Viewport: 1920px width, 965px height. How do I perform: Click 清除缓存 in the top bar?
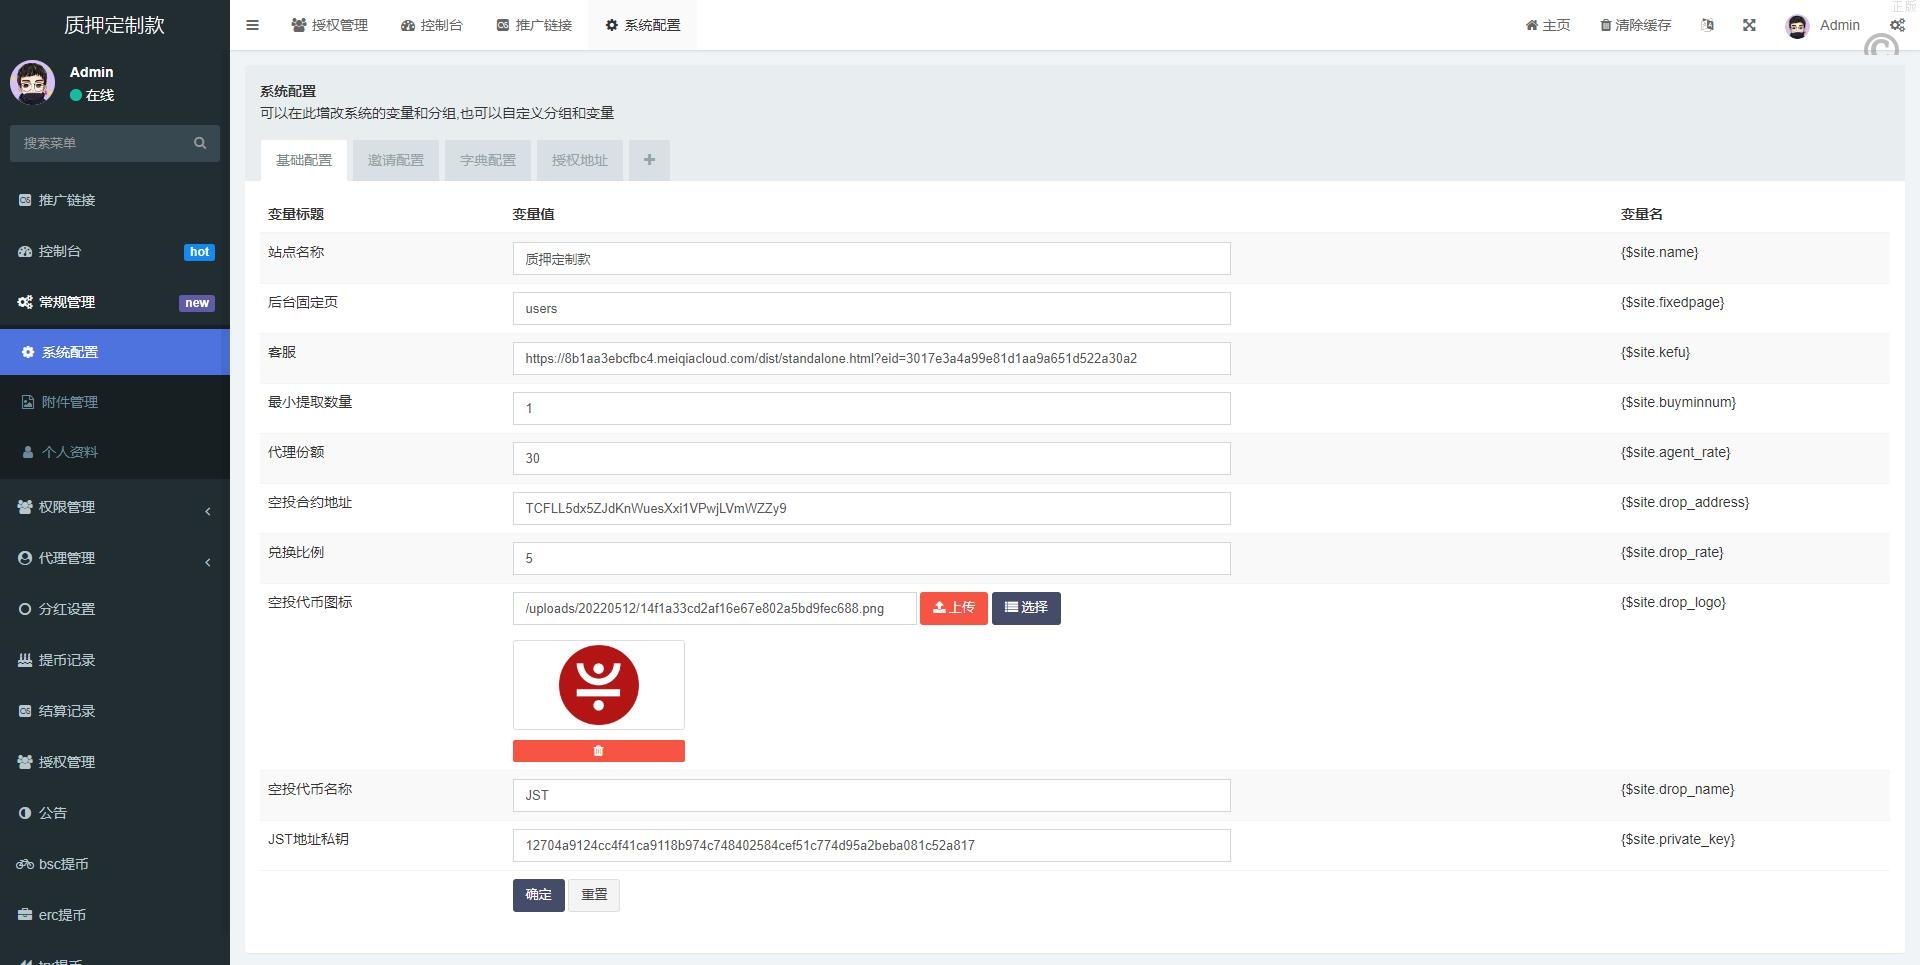pos(1635,25)
